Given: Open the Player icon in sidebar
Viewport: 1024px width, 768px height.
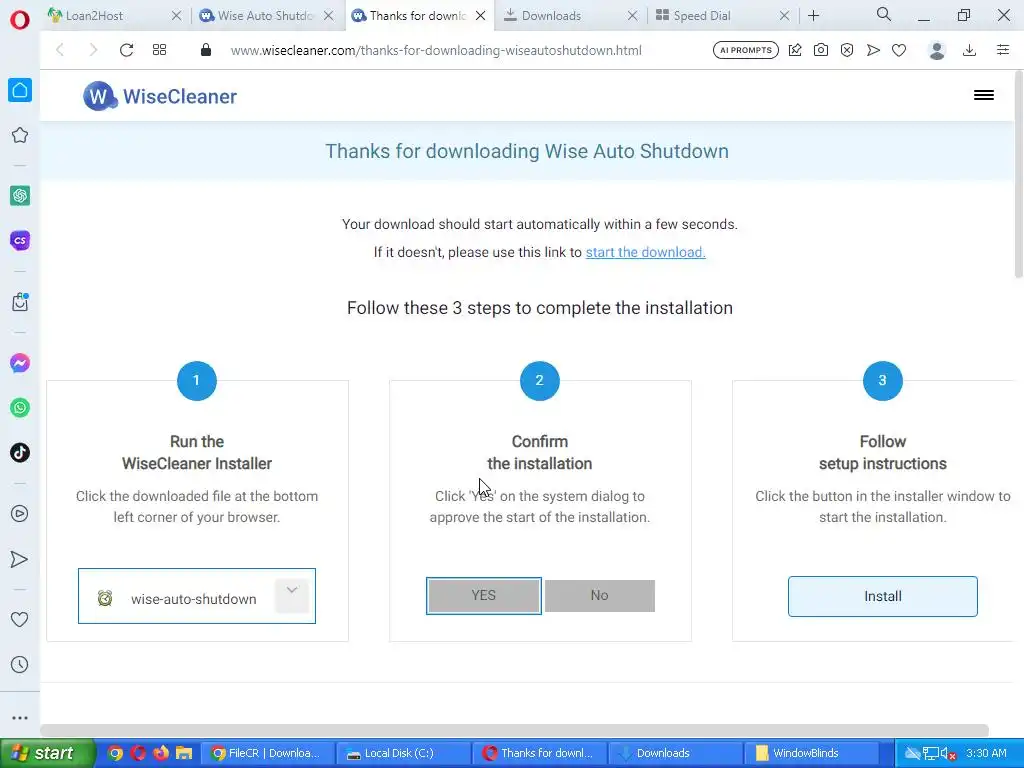Looking at the screenshot, I should pos(20,514).
